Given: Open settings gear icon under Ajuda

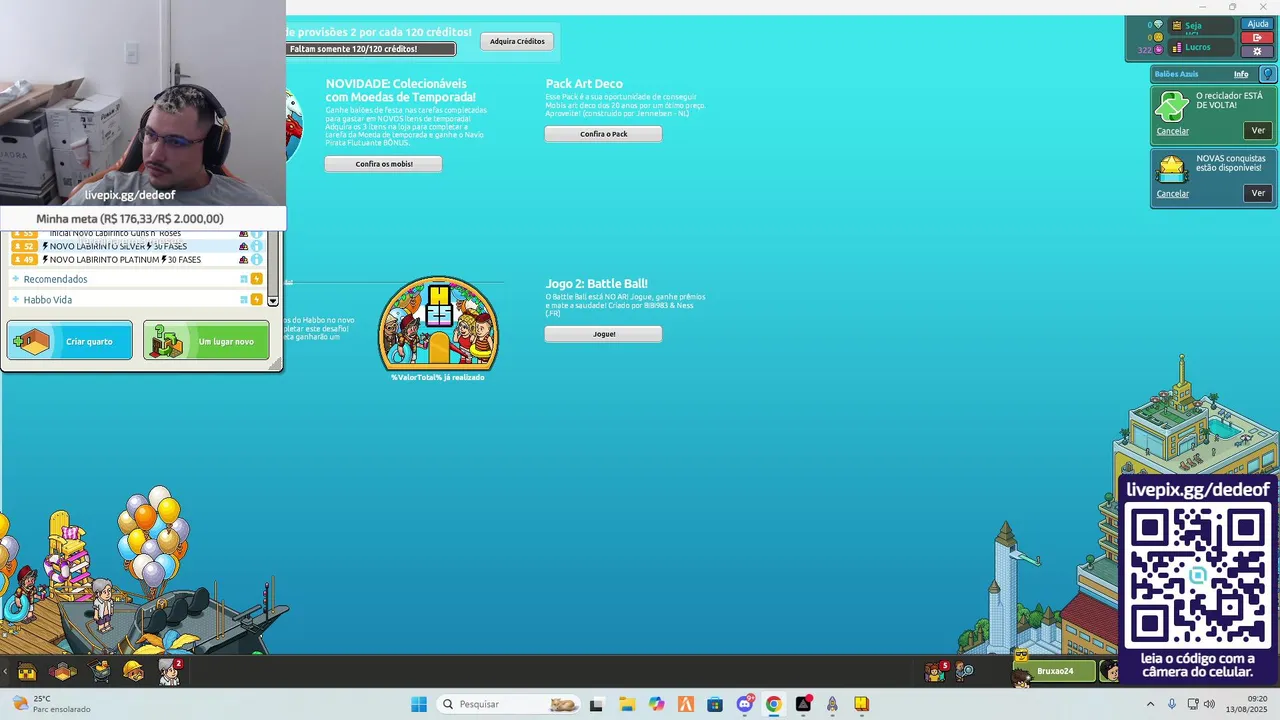Looking at the screenshot, I should click(x=1257, y=51).
